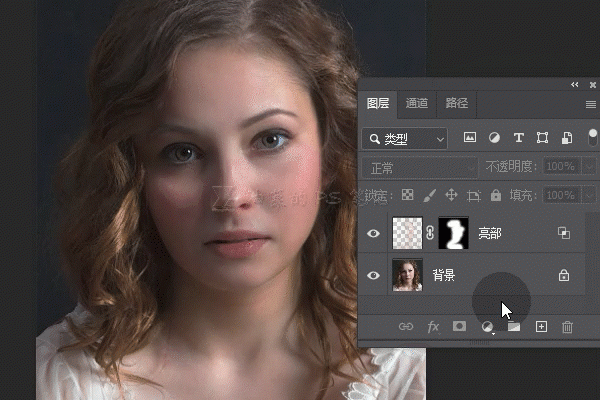
Task: Select the 亮部 layer thumbnail
Action: coord(408,233)
